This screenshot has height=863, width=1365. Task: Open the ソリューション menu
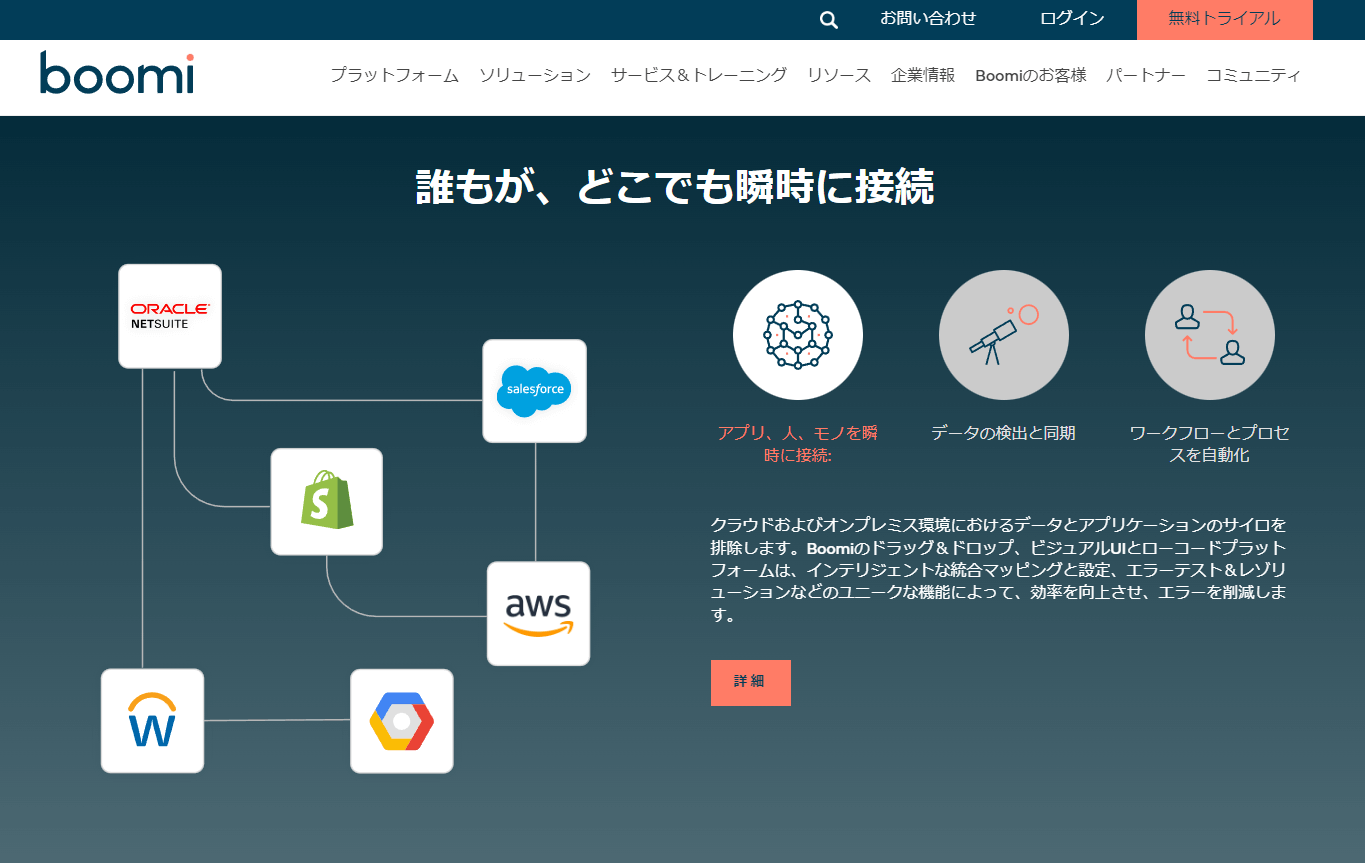535,75
